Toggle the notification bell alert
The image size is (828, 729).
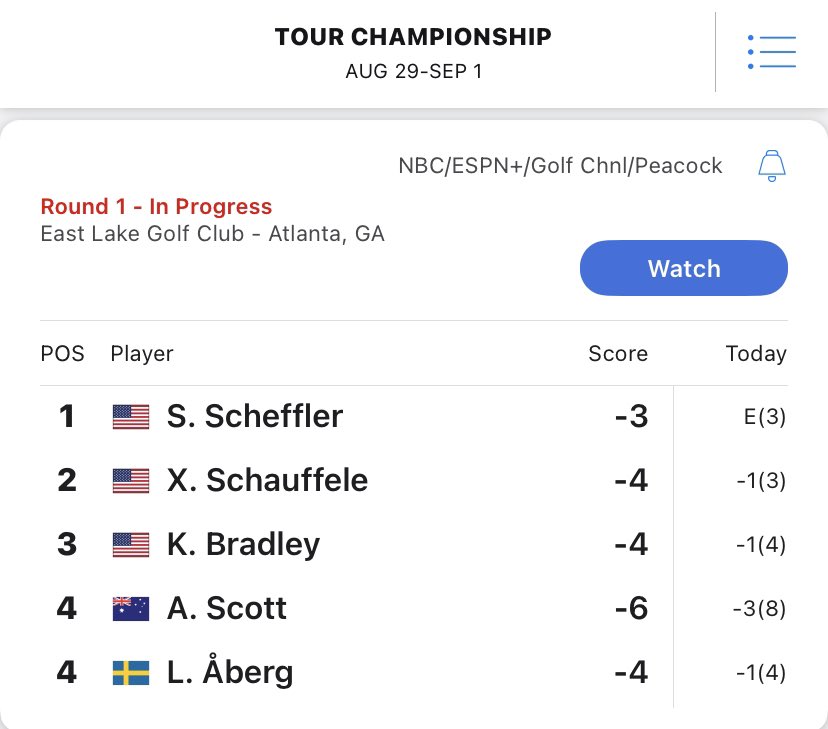[x=771, y=166]
